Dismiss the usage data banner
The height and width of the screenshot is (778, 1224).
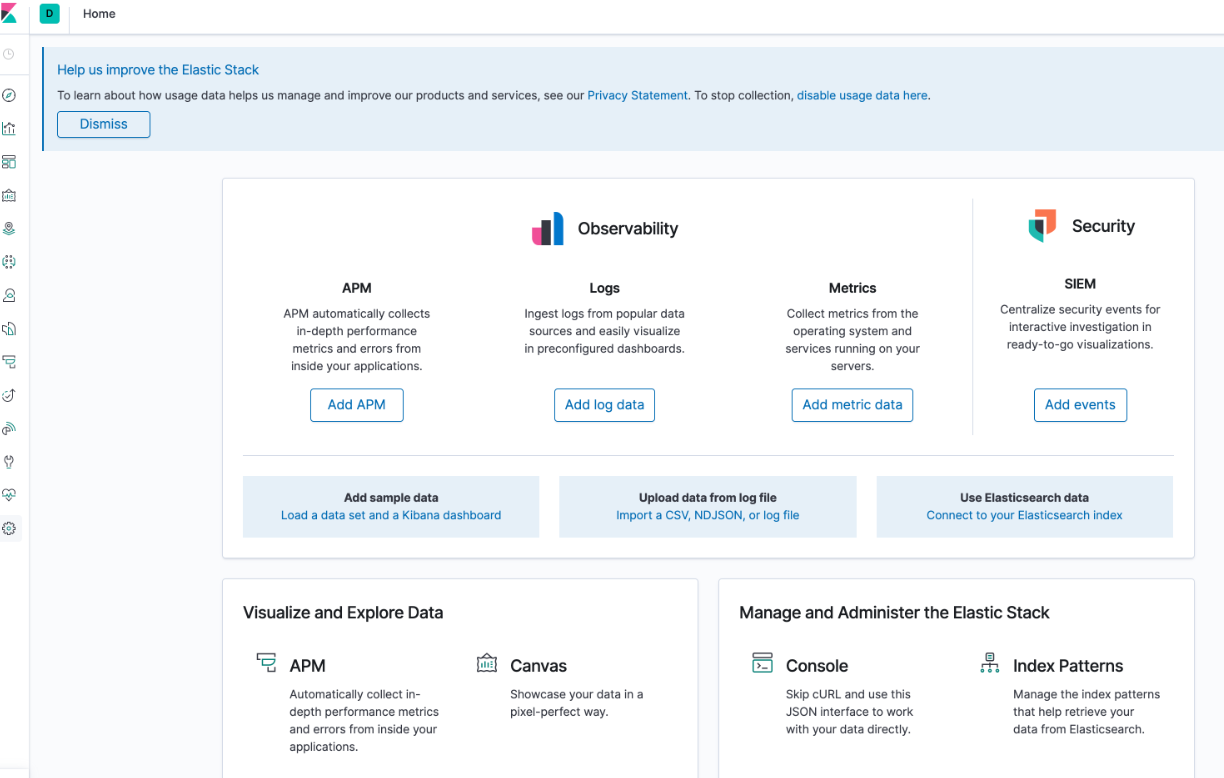pos(104,124)
